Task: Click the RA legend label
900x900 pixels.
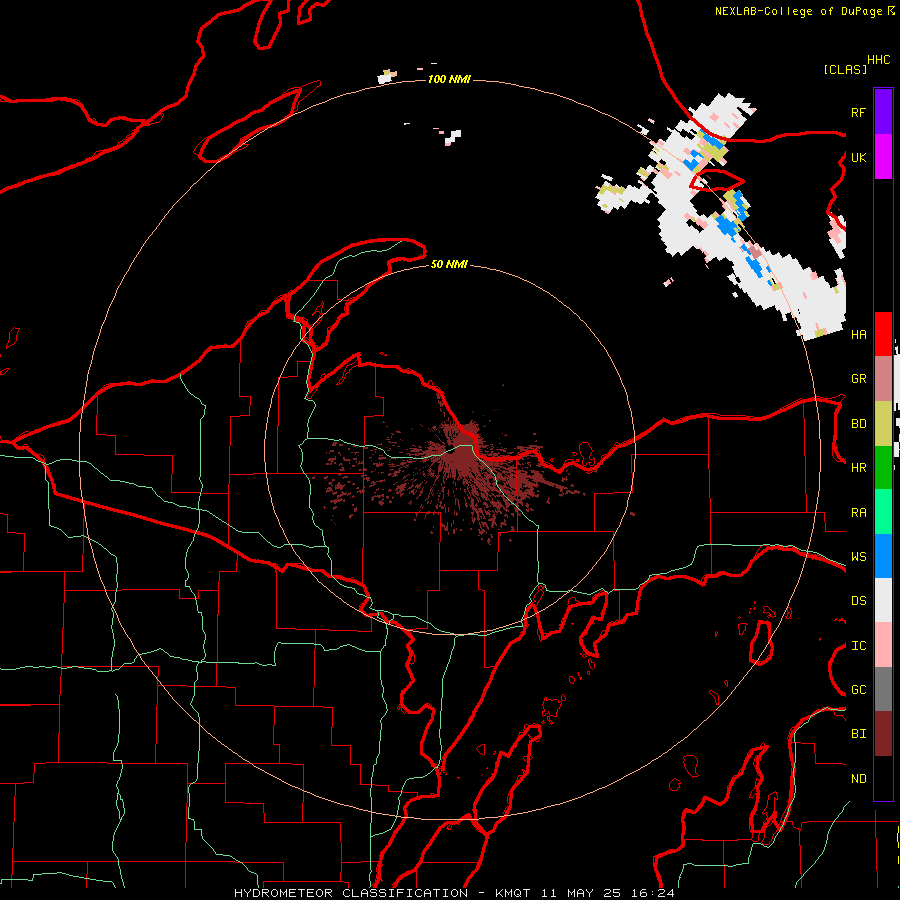Action: (858, 513)
